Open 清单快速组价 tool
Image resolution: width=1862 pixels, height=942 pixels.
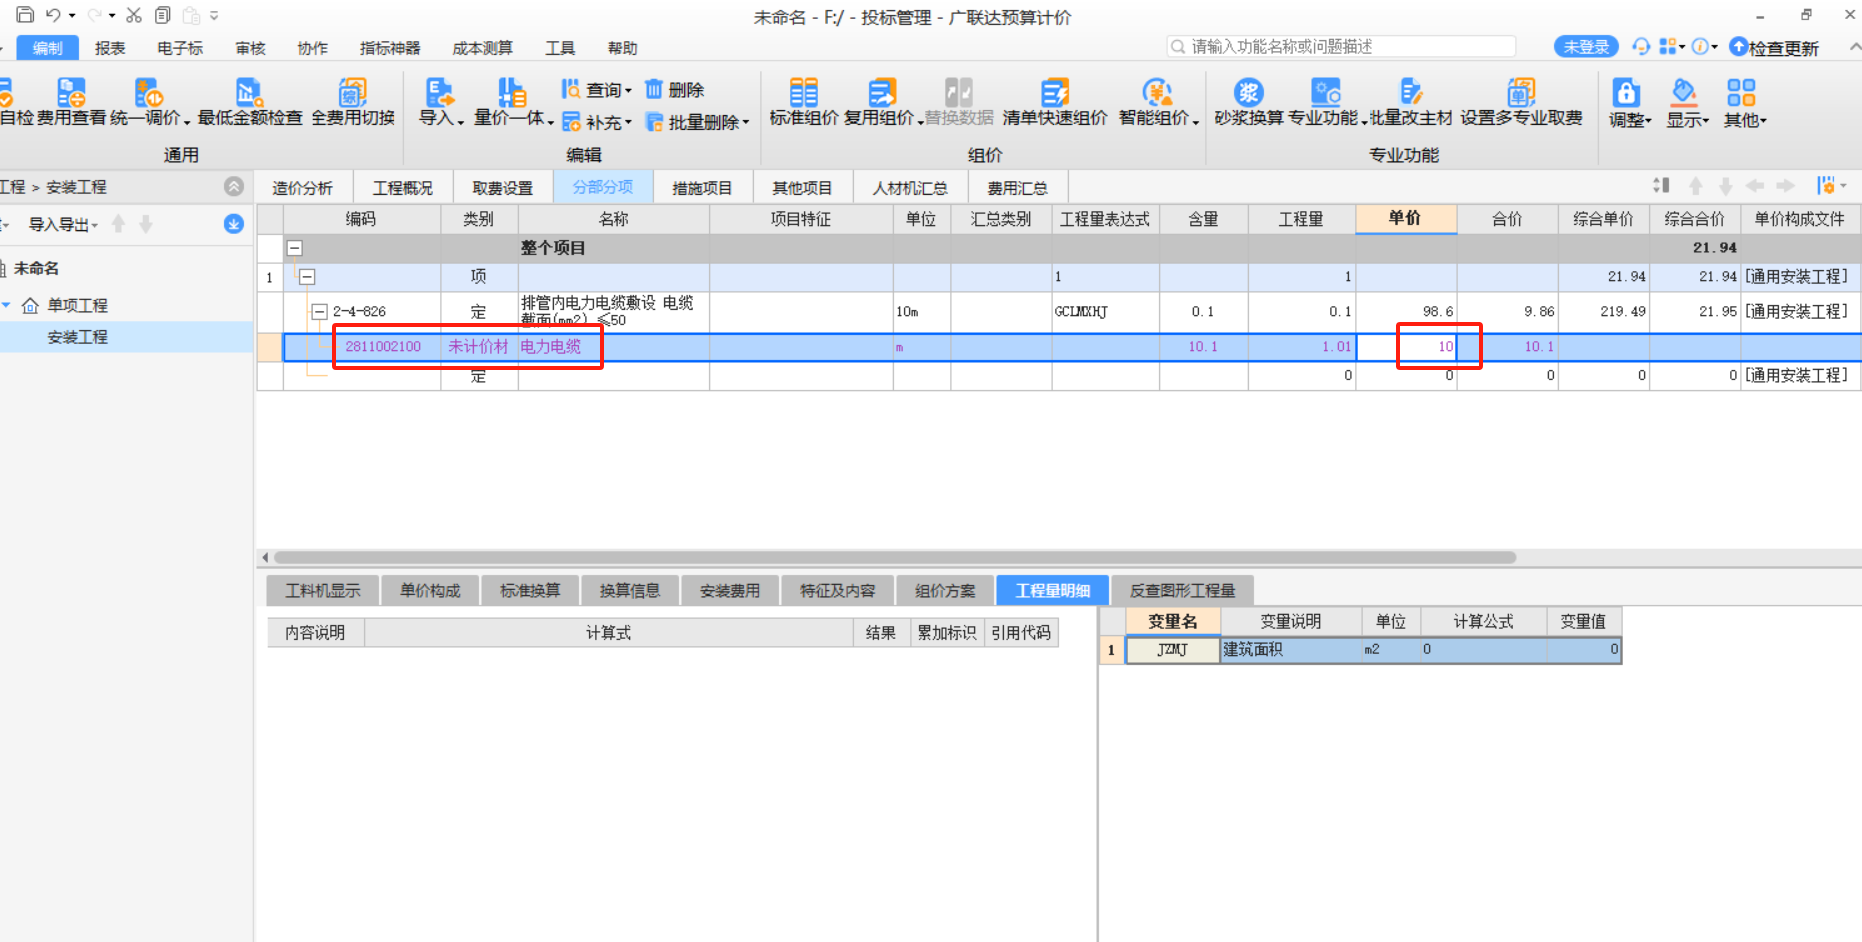click(x=1055, y=102)
